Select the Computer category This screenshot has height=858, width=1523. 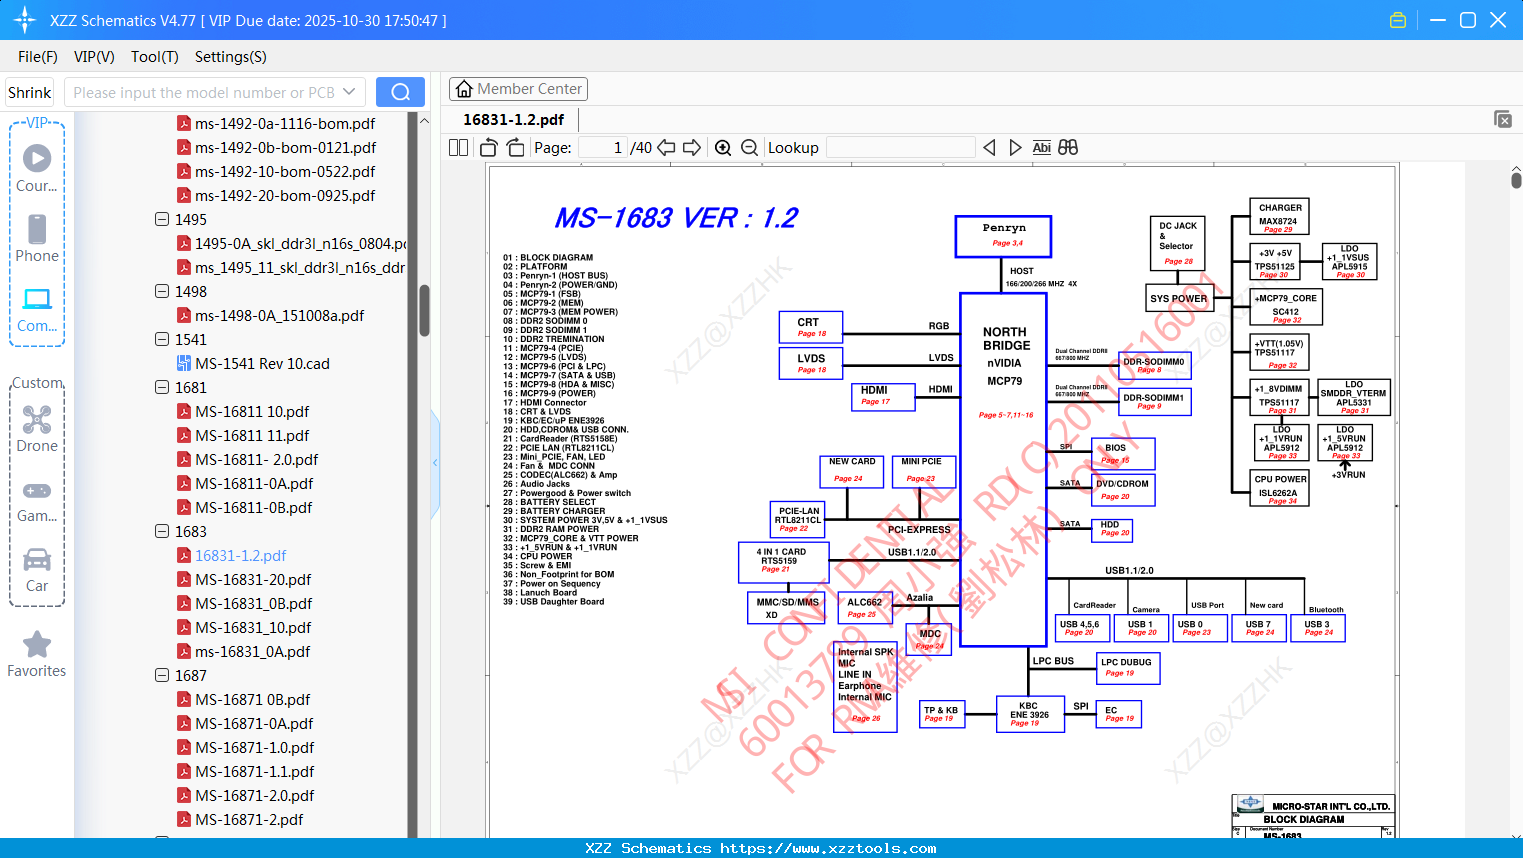[x=37, y=309]
